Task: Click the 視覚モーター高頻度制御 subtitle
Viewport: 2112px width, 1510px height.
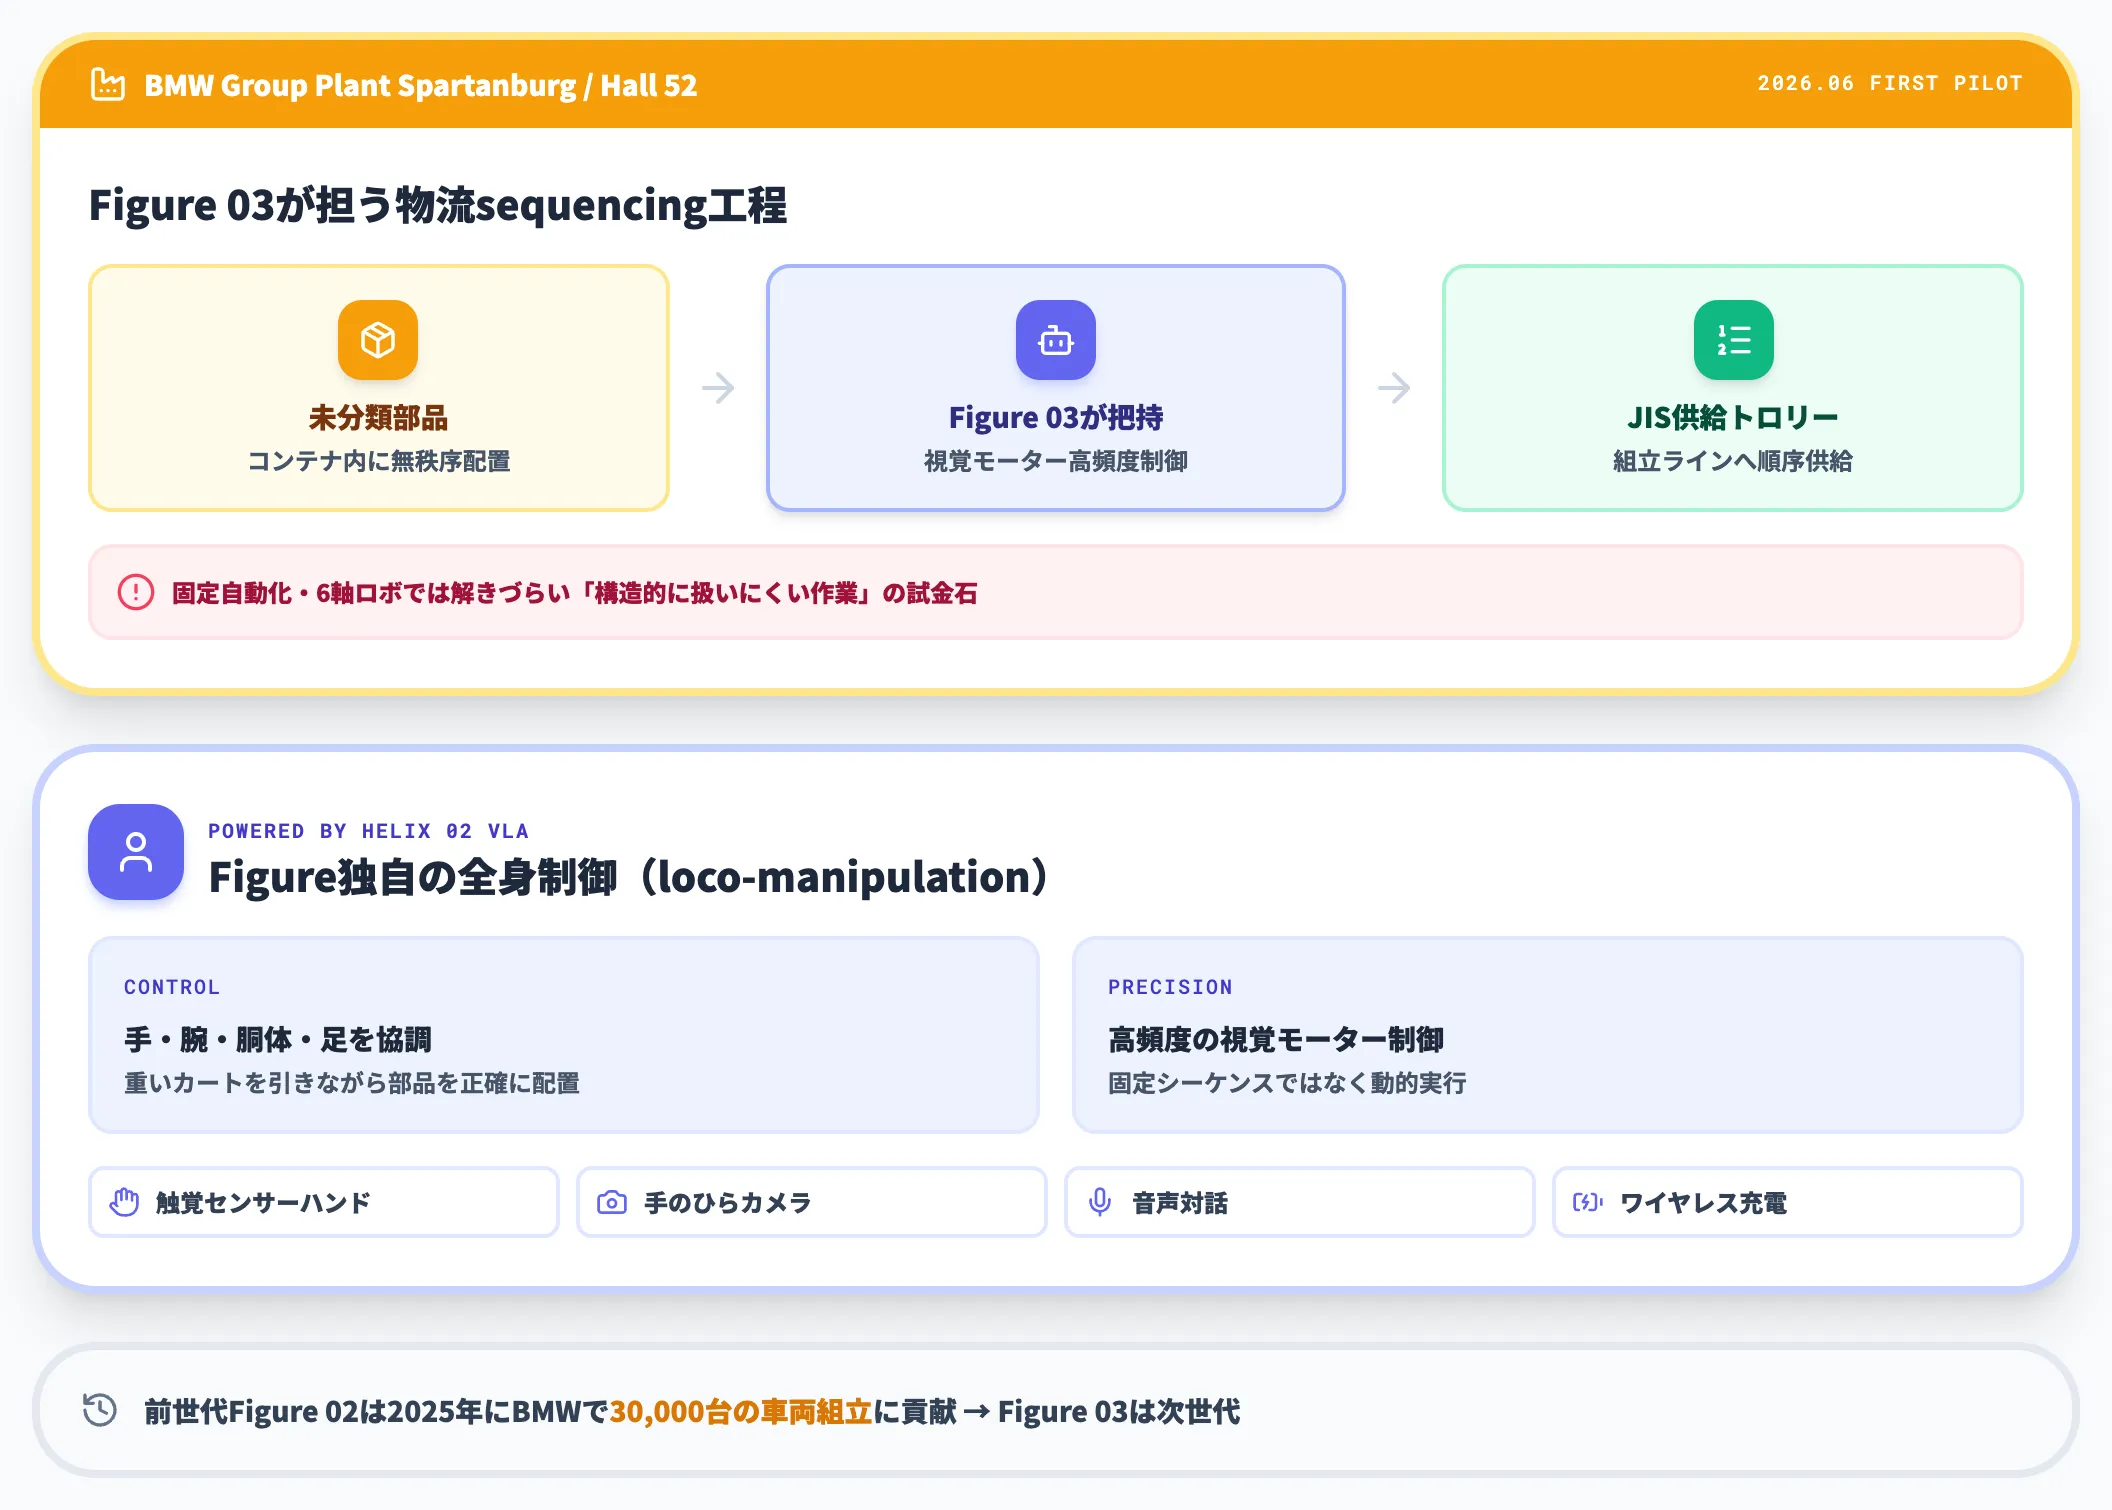Action: tap(1056, 461)
